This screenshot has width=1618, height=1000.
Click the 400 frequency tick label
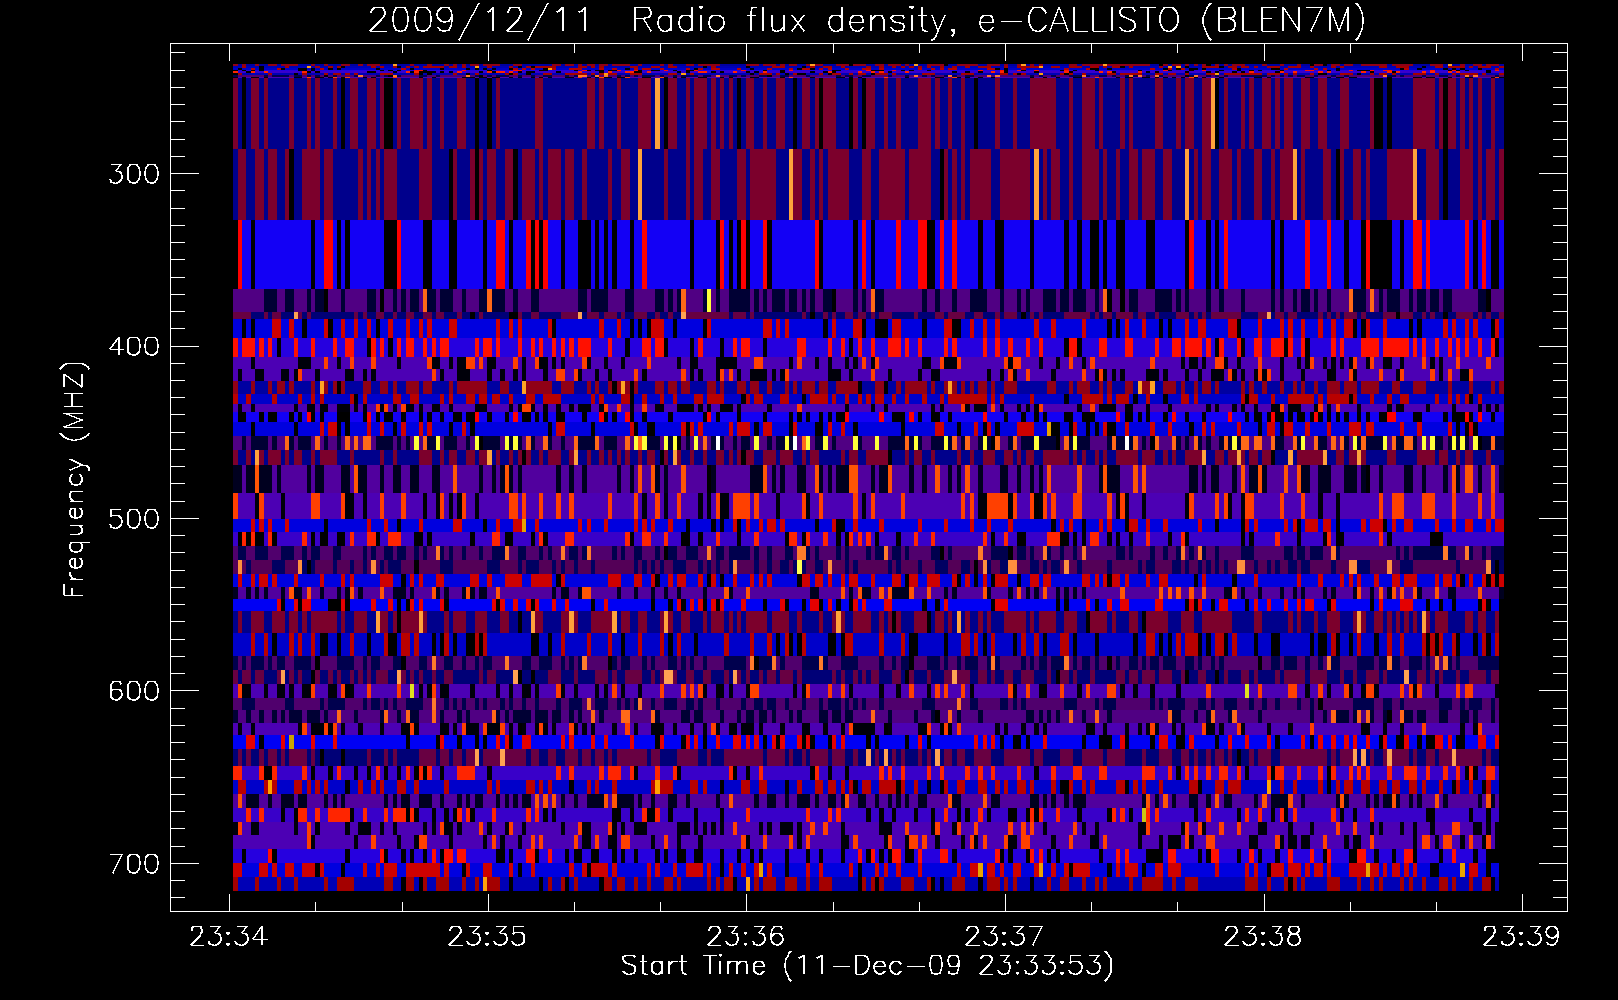[x=134, y=347]
